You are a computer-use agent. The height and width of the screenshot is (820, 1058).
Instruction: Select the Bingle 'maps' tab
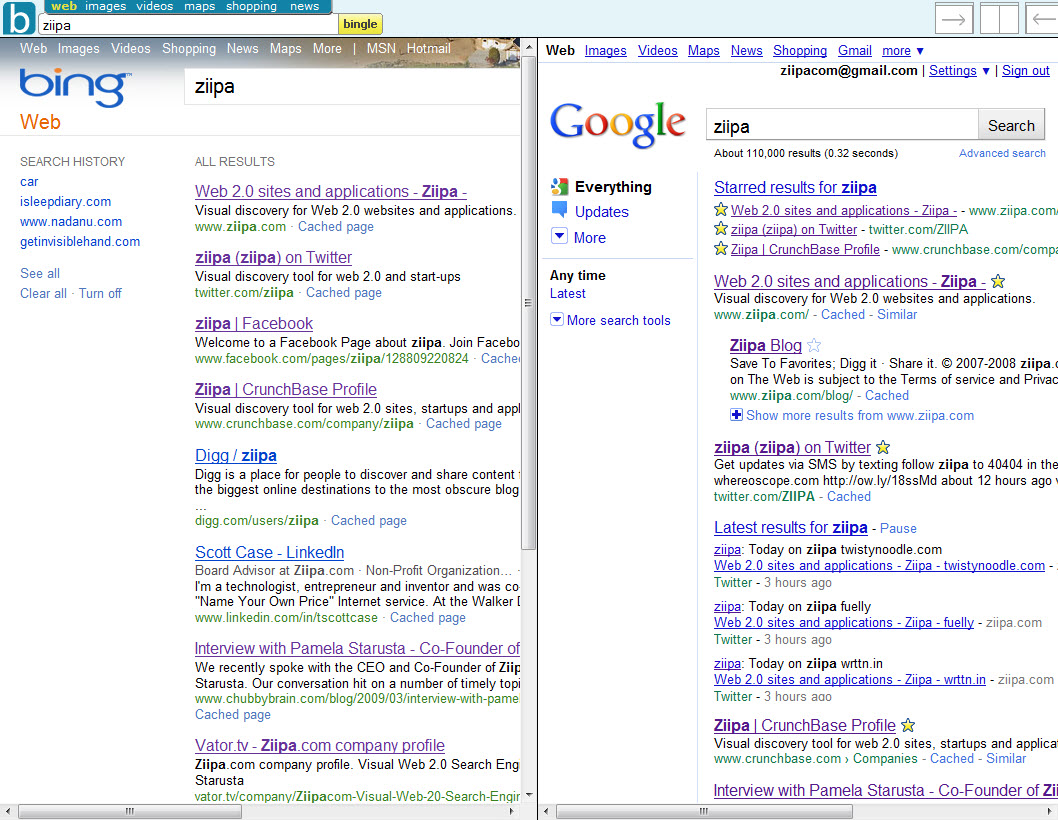point(200,6)
